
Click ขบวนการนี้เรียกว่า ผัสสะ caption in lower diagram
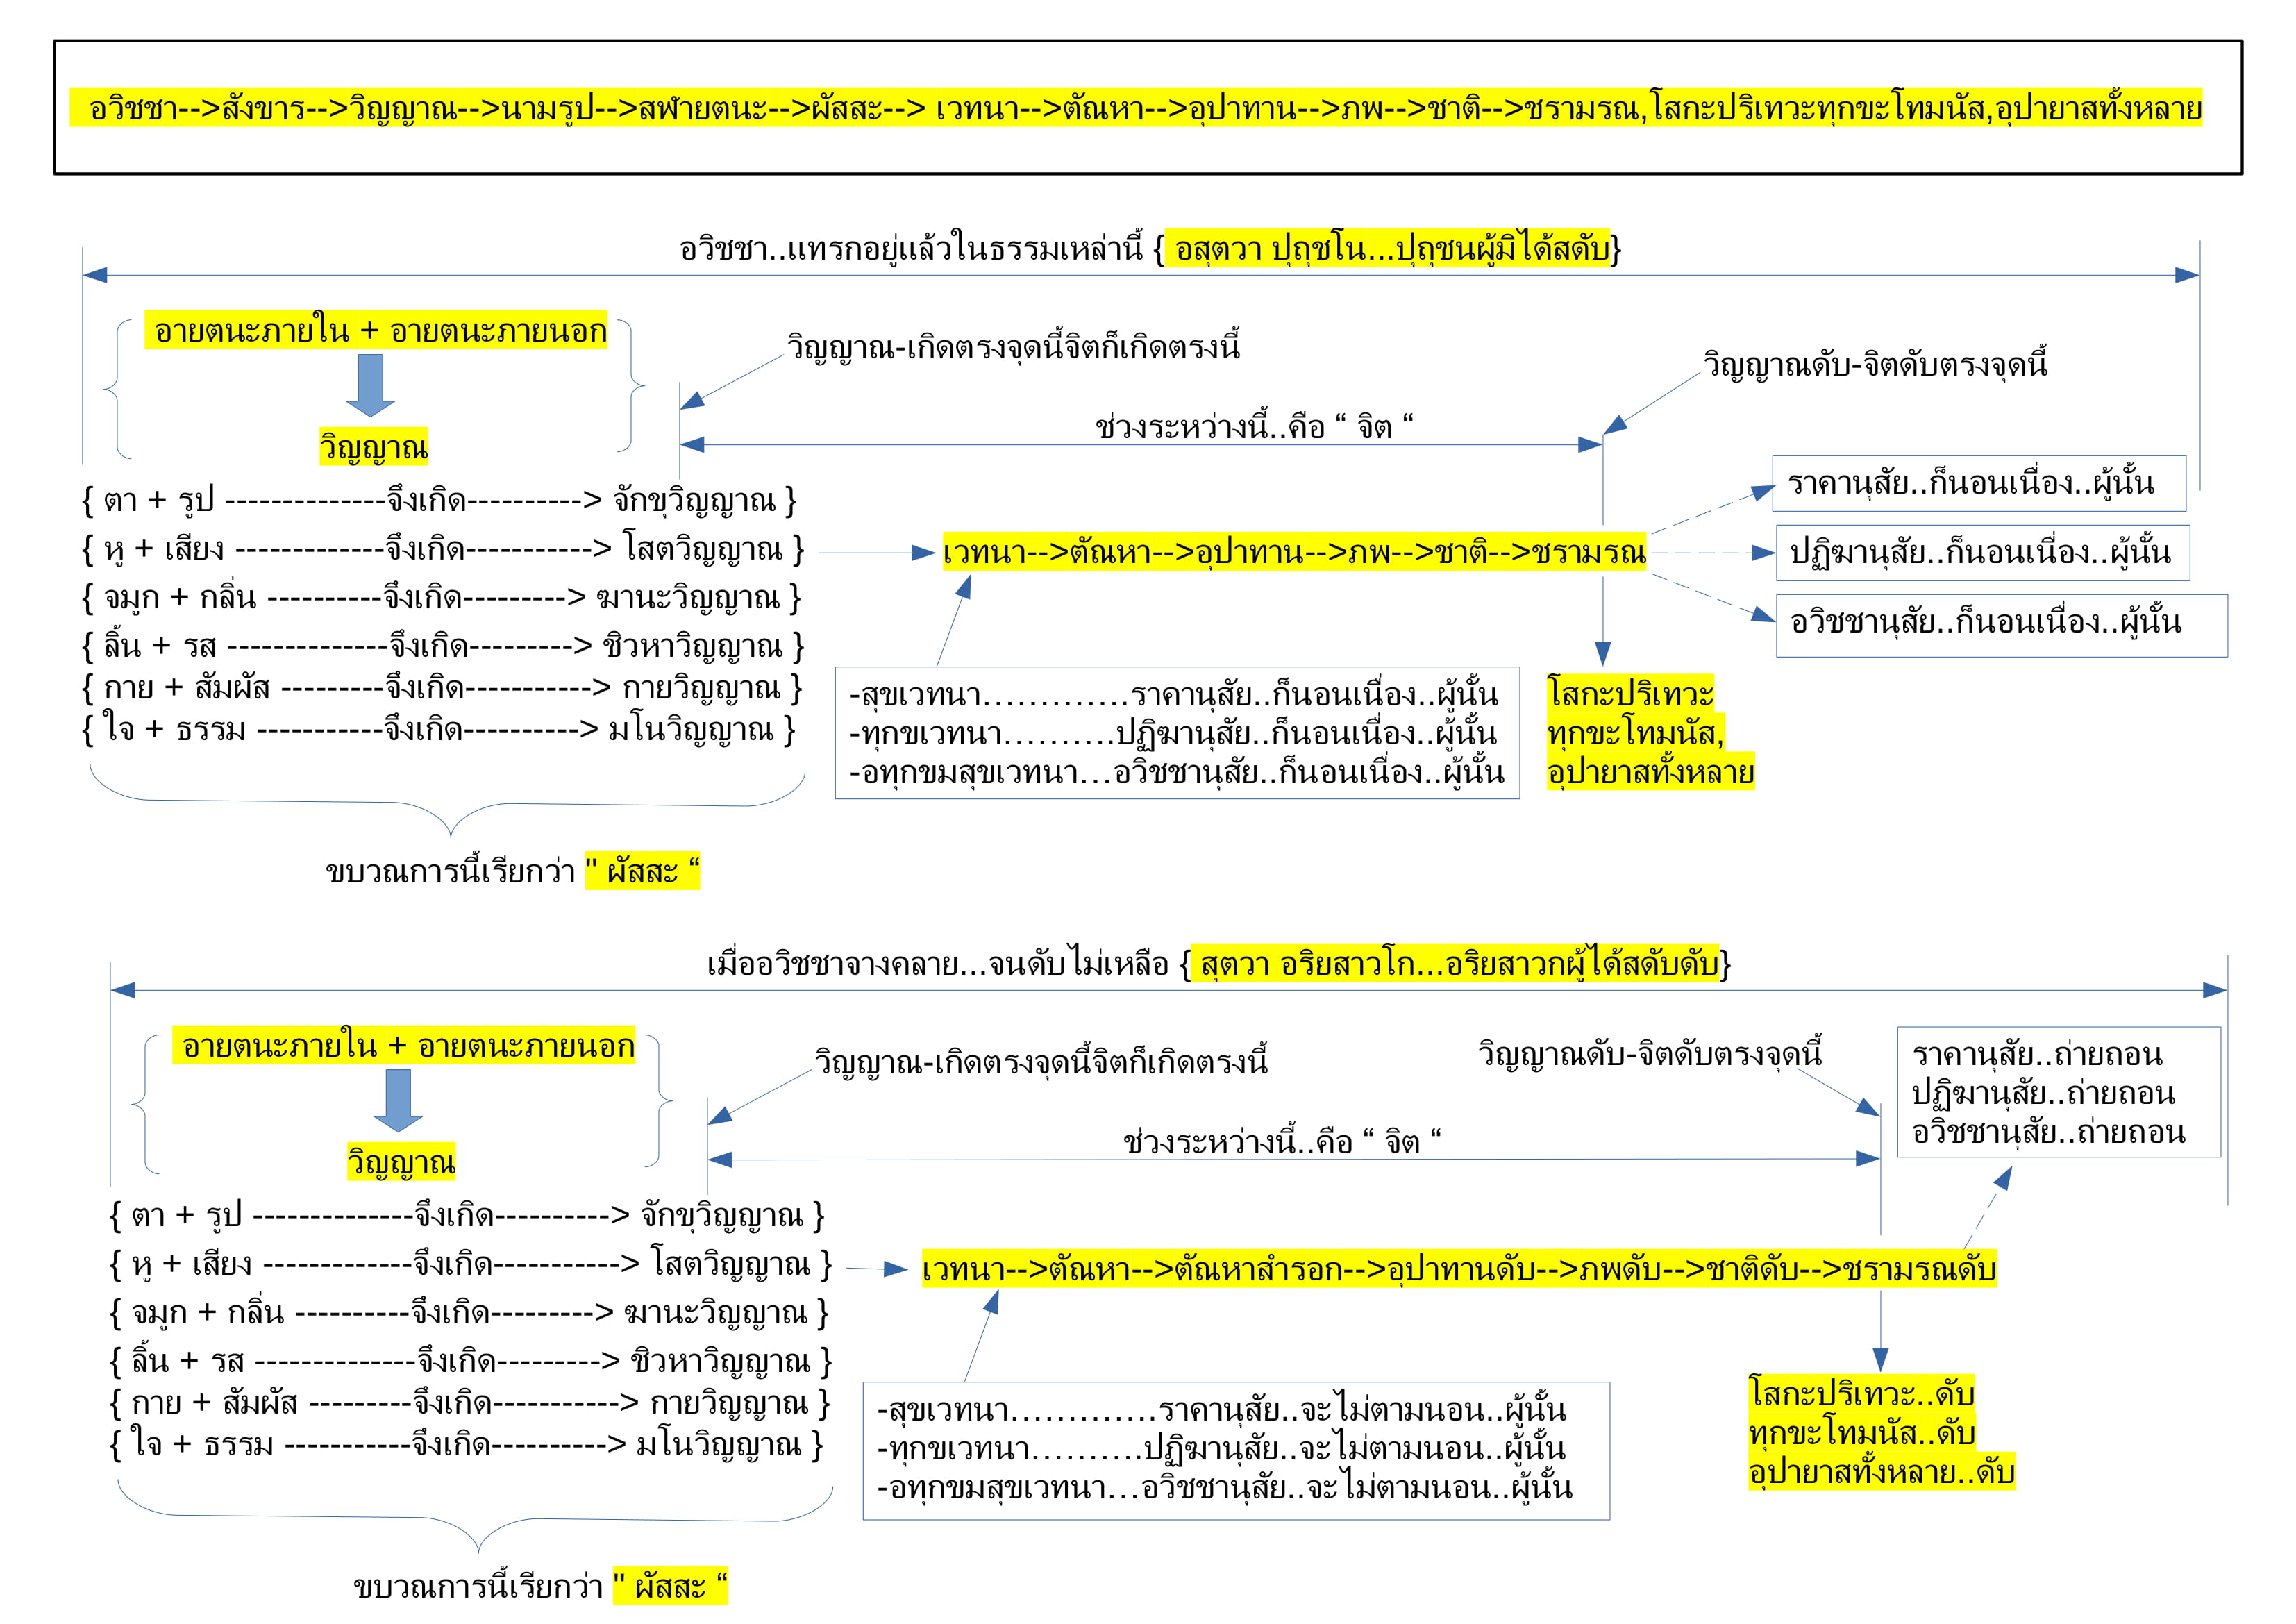540,1586
